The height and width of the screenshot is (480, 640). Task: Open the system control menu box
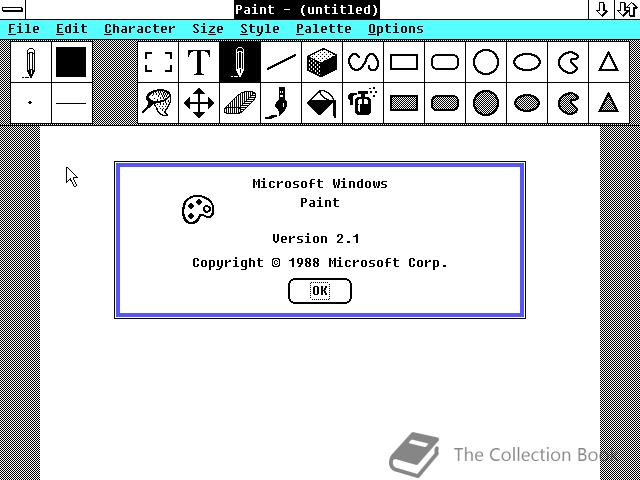coord(12,9)
